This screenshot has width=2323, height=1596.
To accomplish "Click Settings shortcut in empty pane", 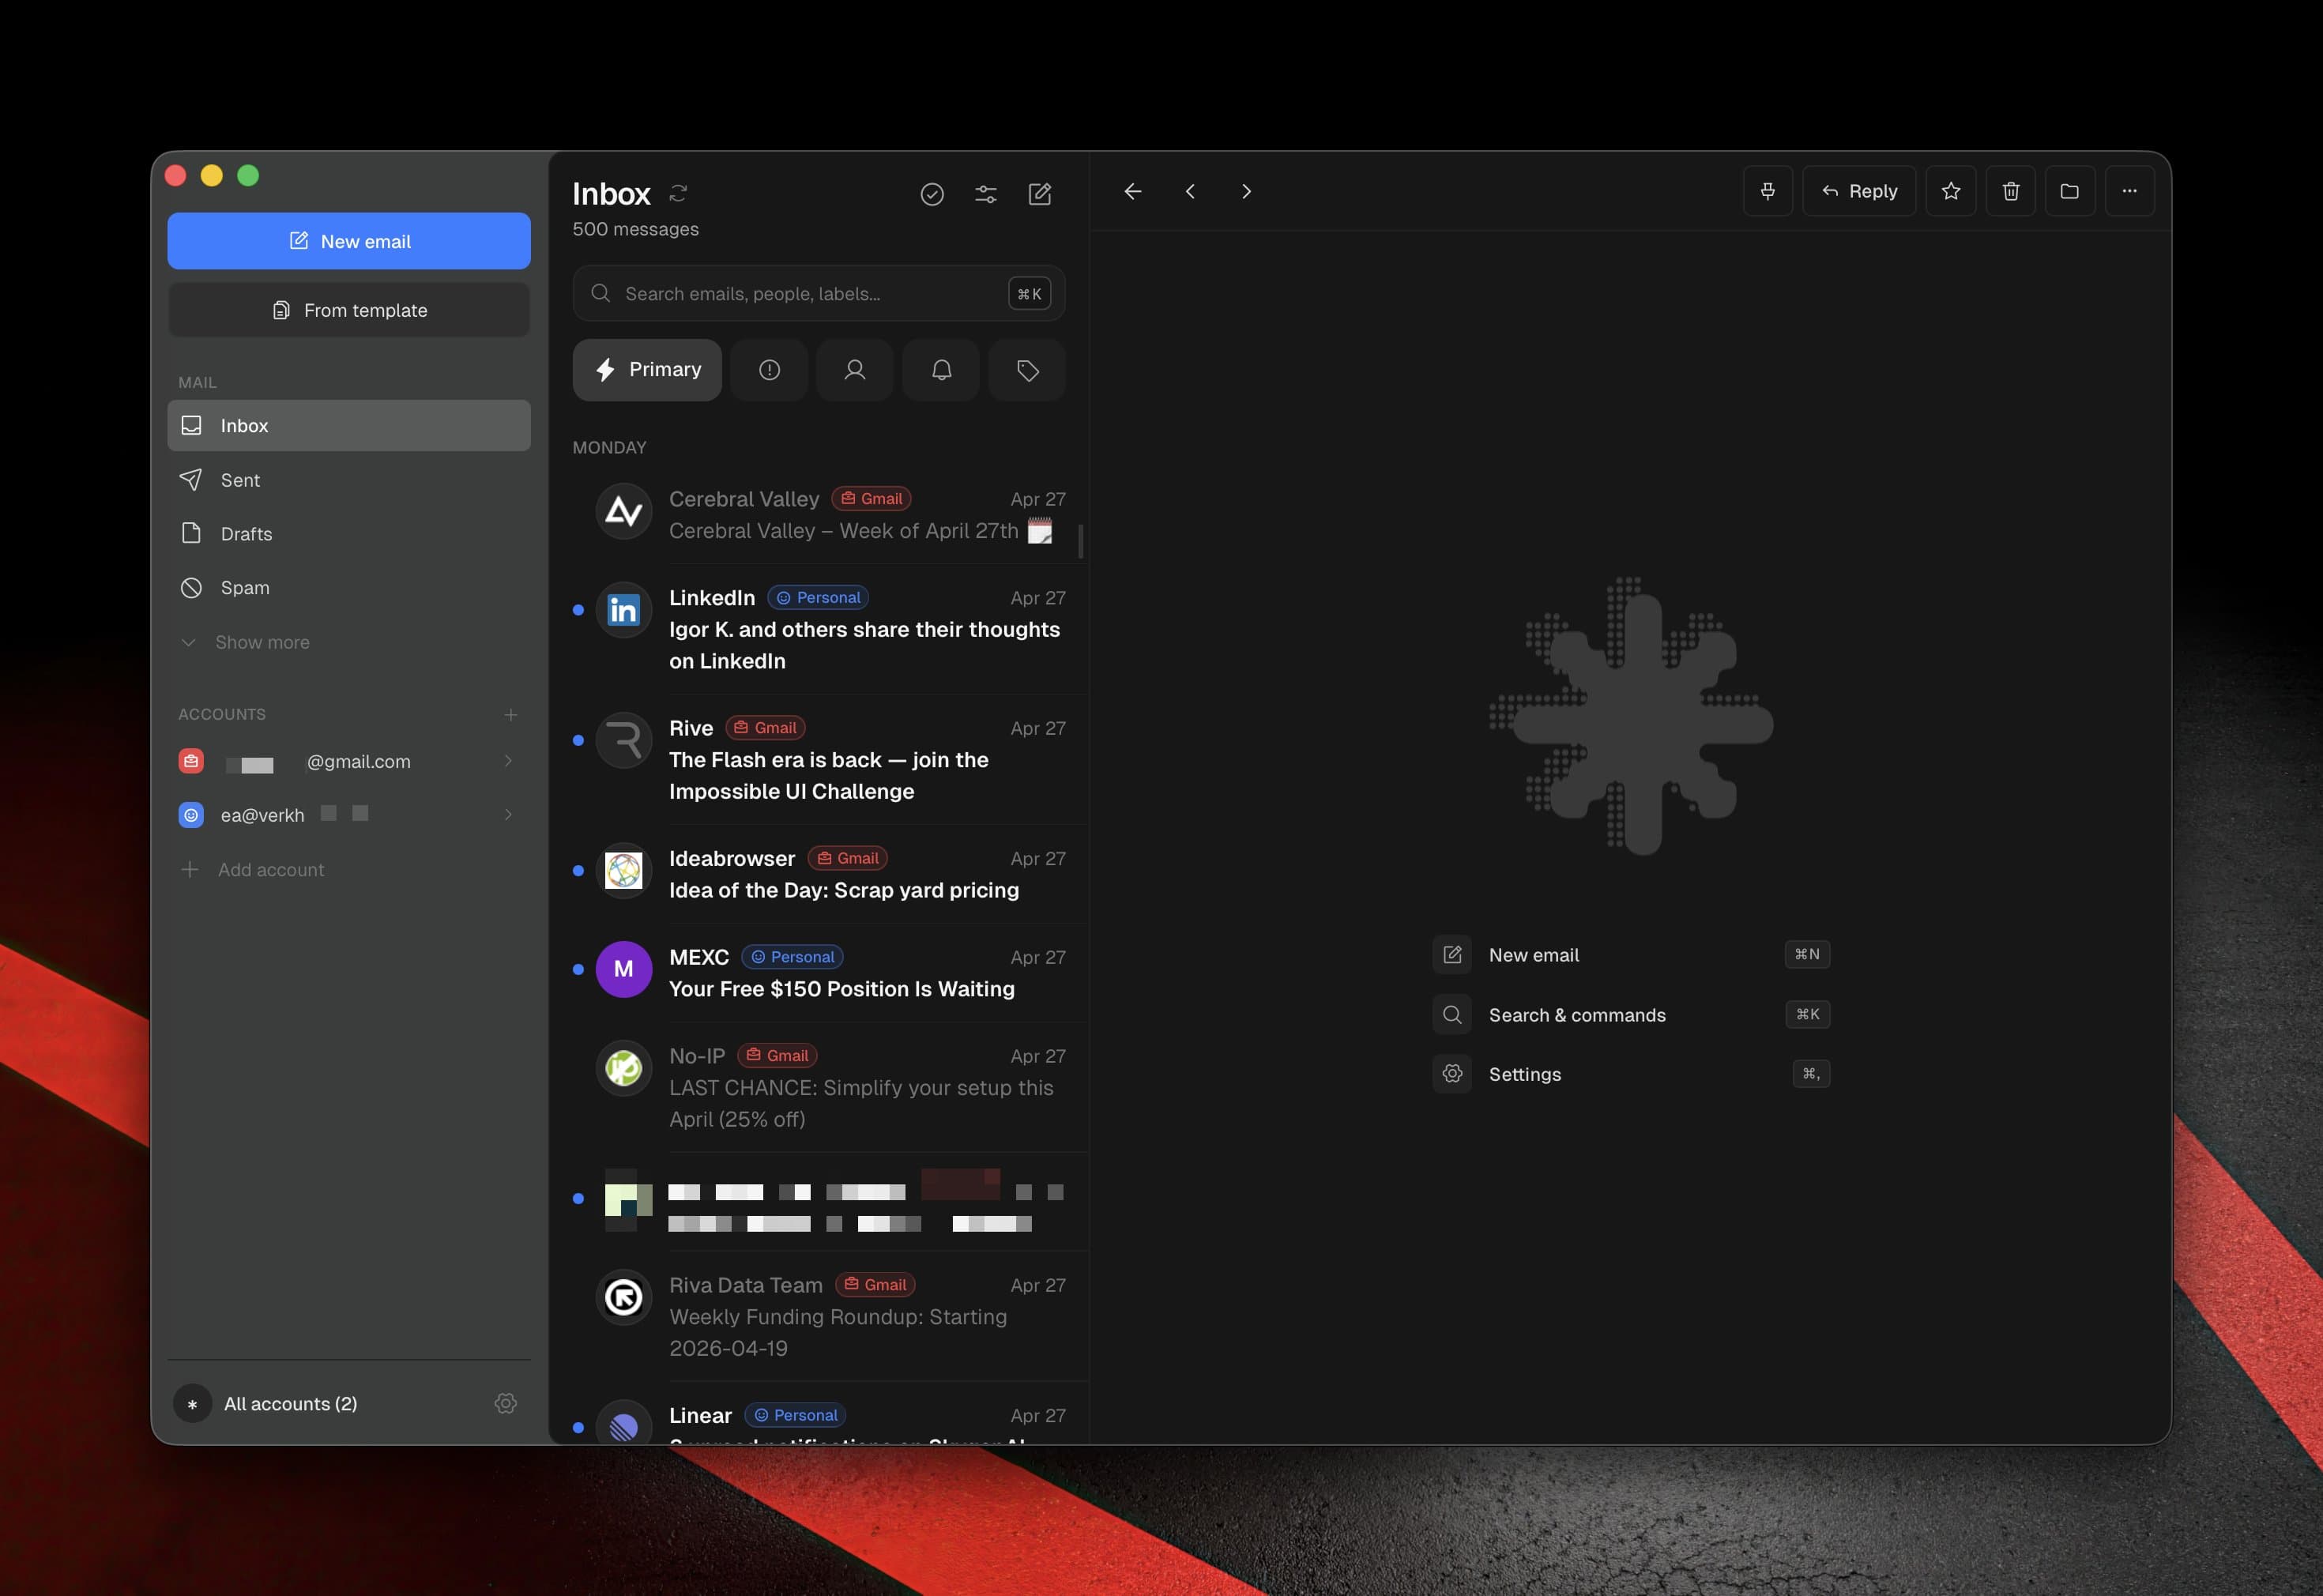I will (1631, 1074).
